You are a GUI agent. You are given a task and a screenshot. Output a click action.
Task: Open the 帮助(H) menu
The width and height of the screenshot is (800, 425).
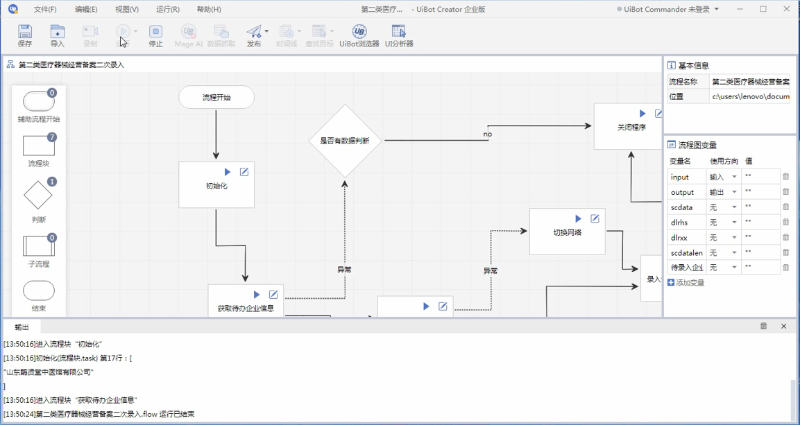coord(209,9)
